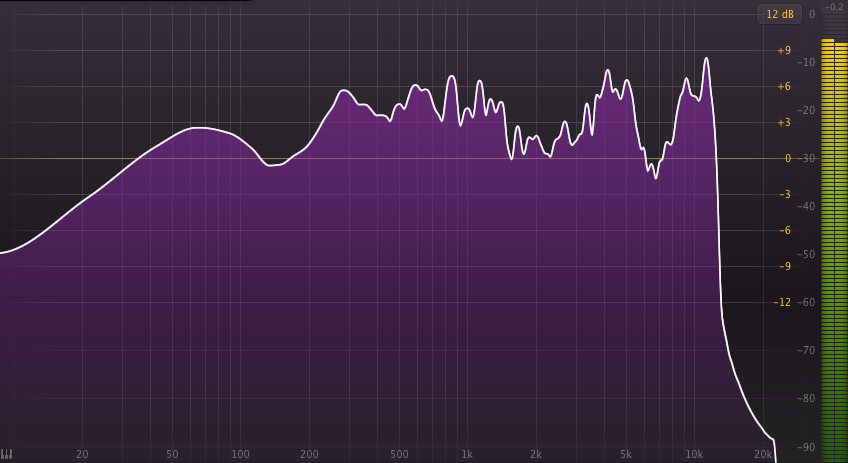Click the 20 Hz frequency label
Screen dimensions: 848x463
click(x=82, y=454)
